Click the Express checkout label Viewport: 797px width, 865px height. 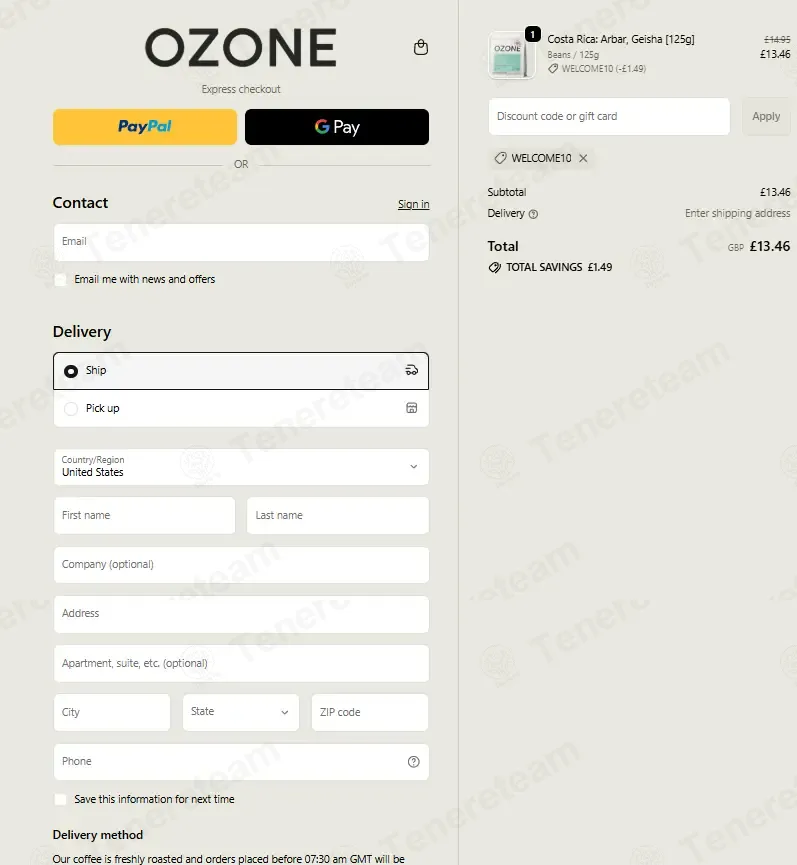click(241, 89)
